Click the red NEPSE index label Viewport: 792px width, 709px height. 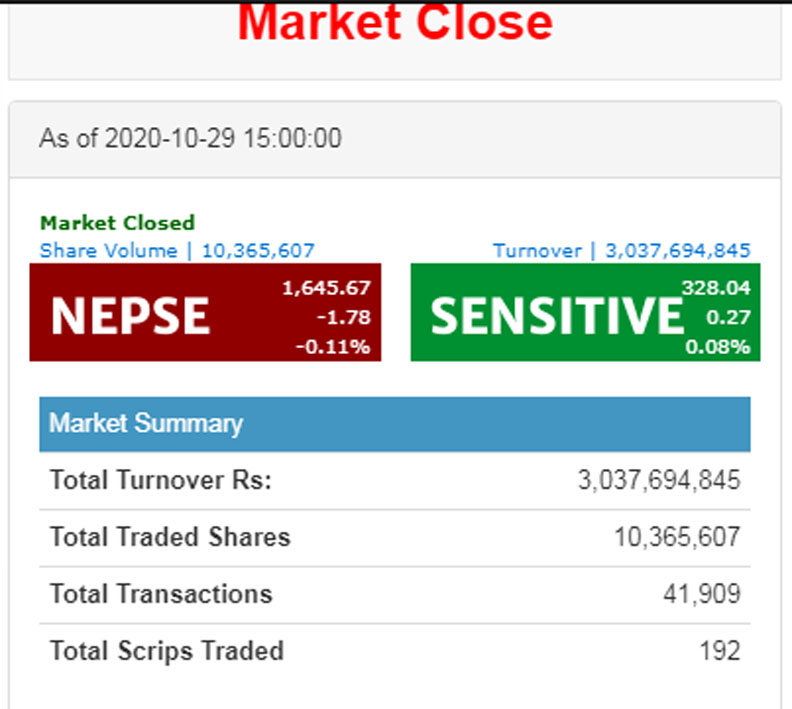[x=130, y=316]
